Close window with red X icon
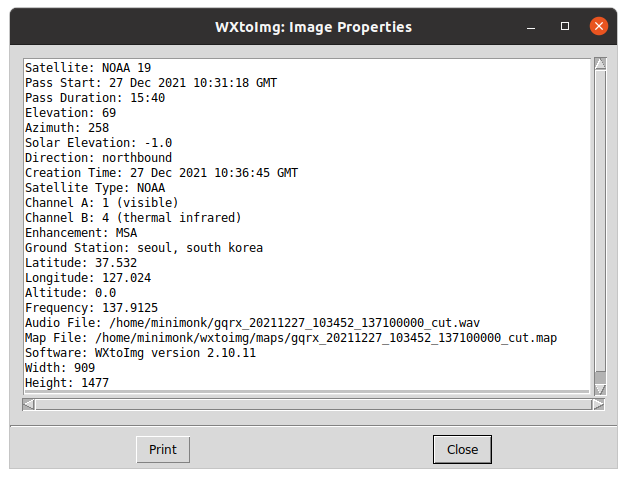This screenshot has width=627, height=478. (599, 26)
